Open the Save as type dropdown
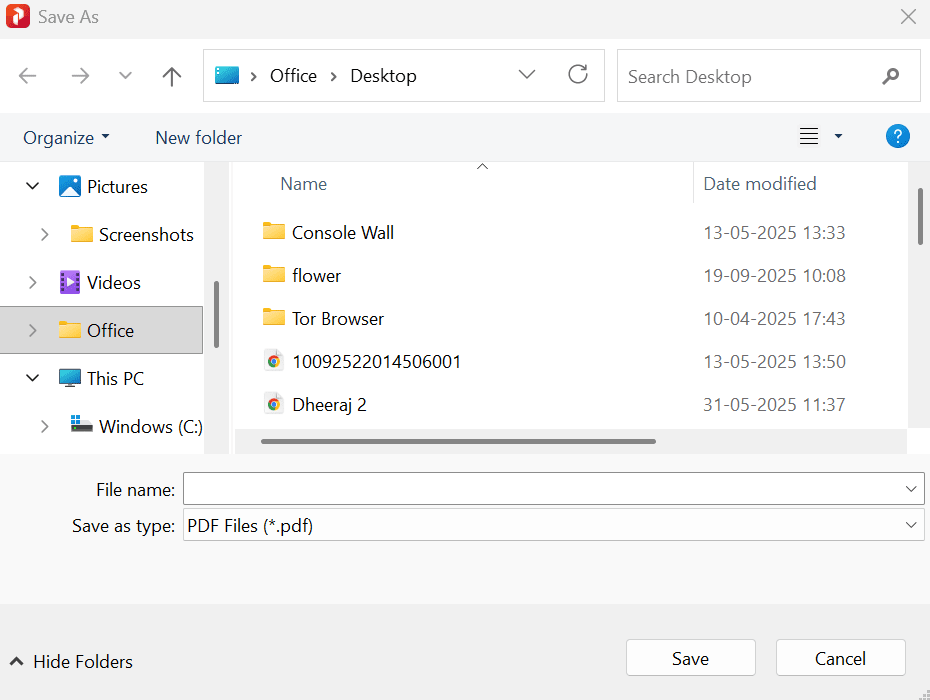The height and width of the screenshot is (700, 930). [x=910, y=524]
